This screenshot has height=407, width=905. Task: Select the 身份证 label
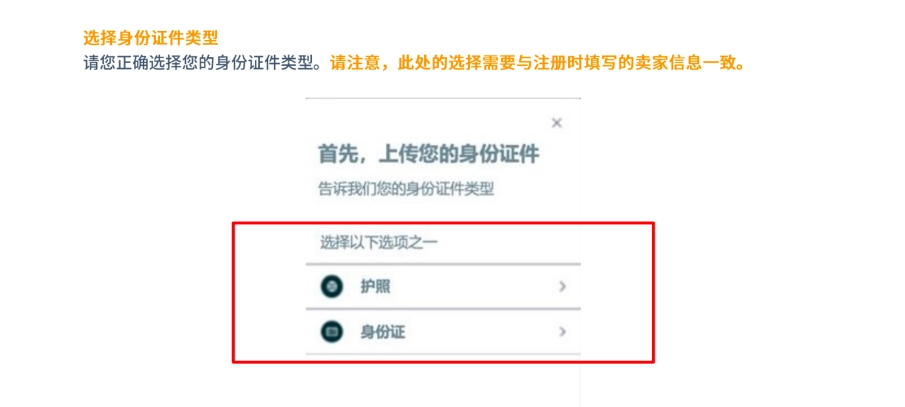(x=383, y=332)
